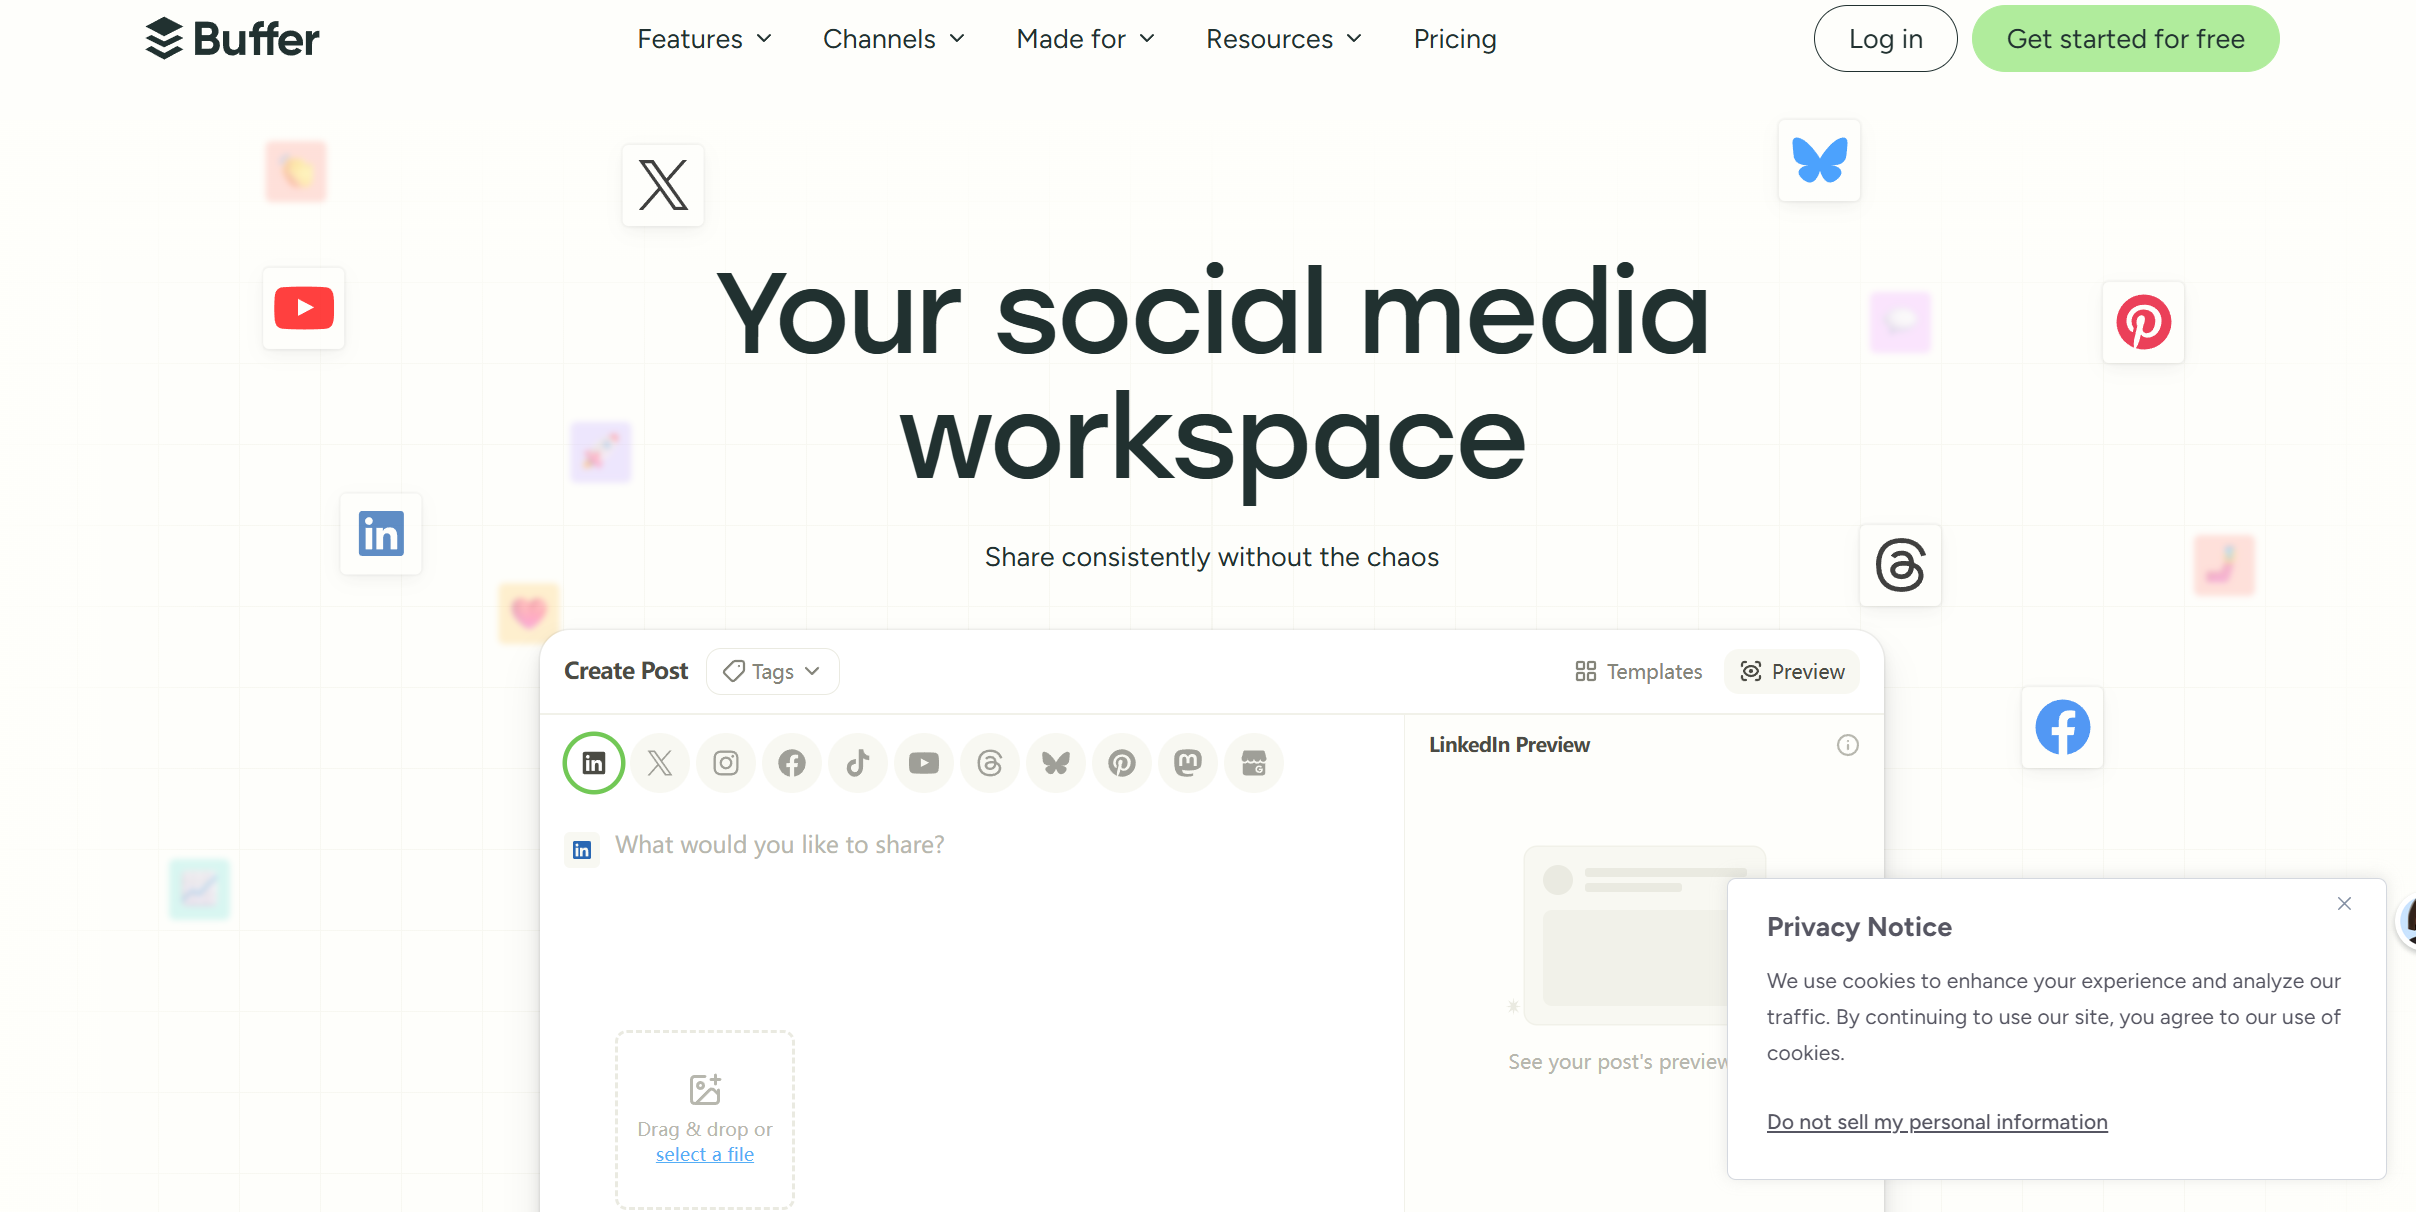Click the small LinkedIn icon beside text field

(x=582, y=850)
